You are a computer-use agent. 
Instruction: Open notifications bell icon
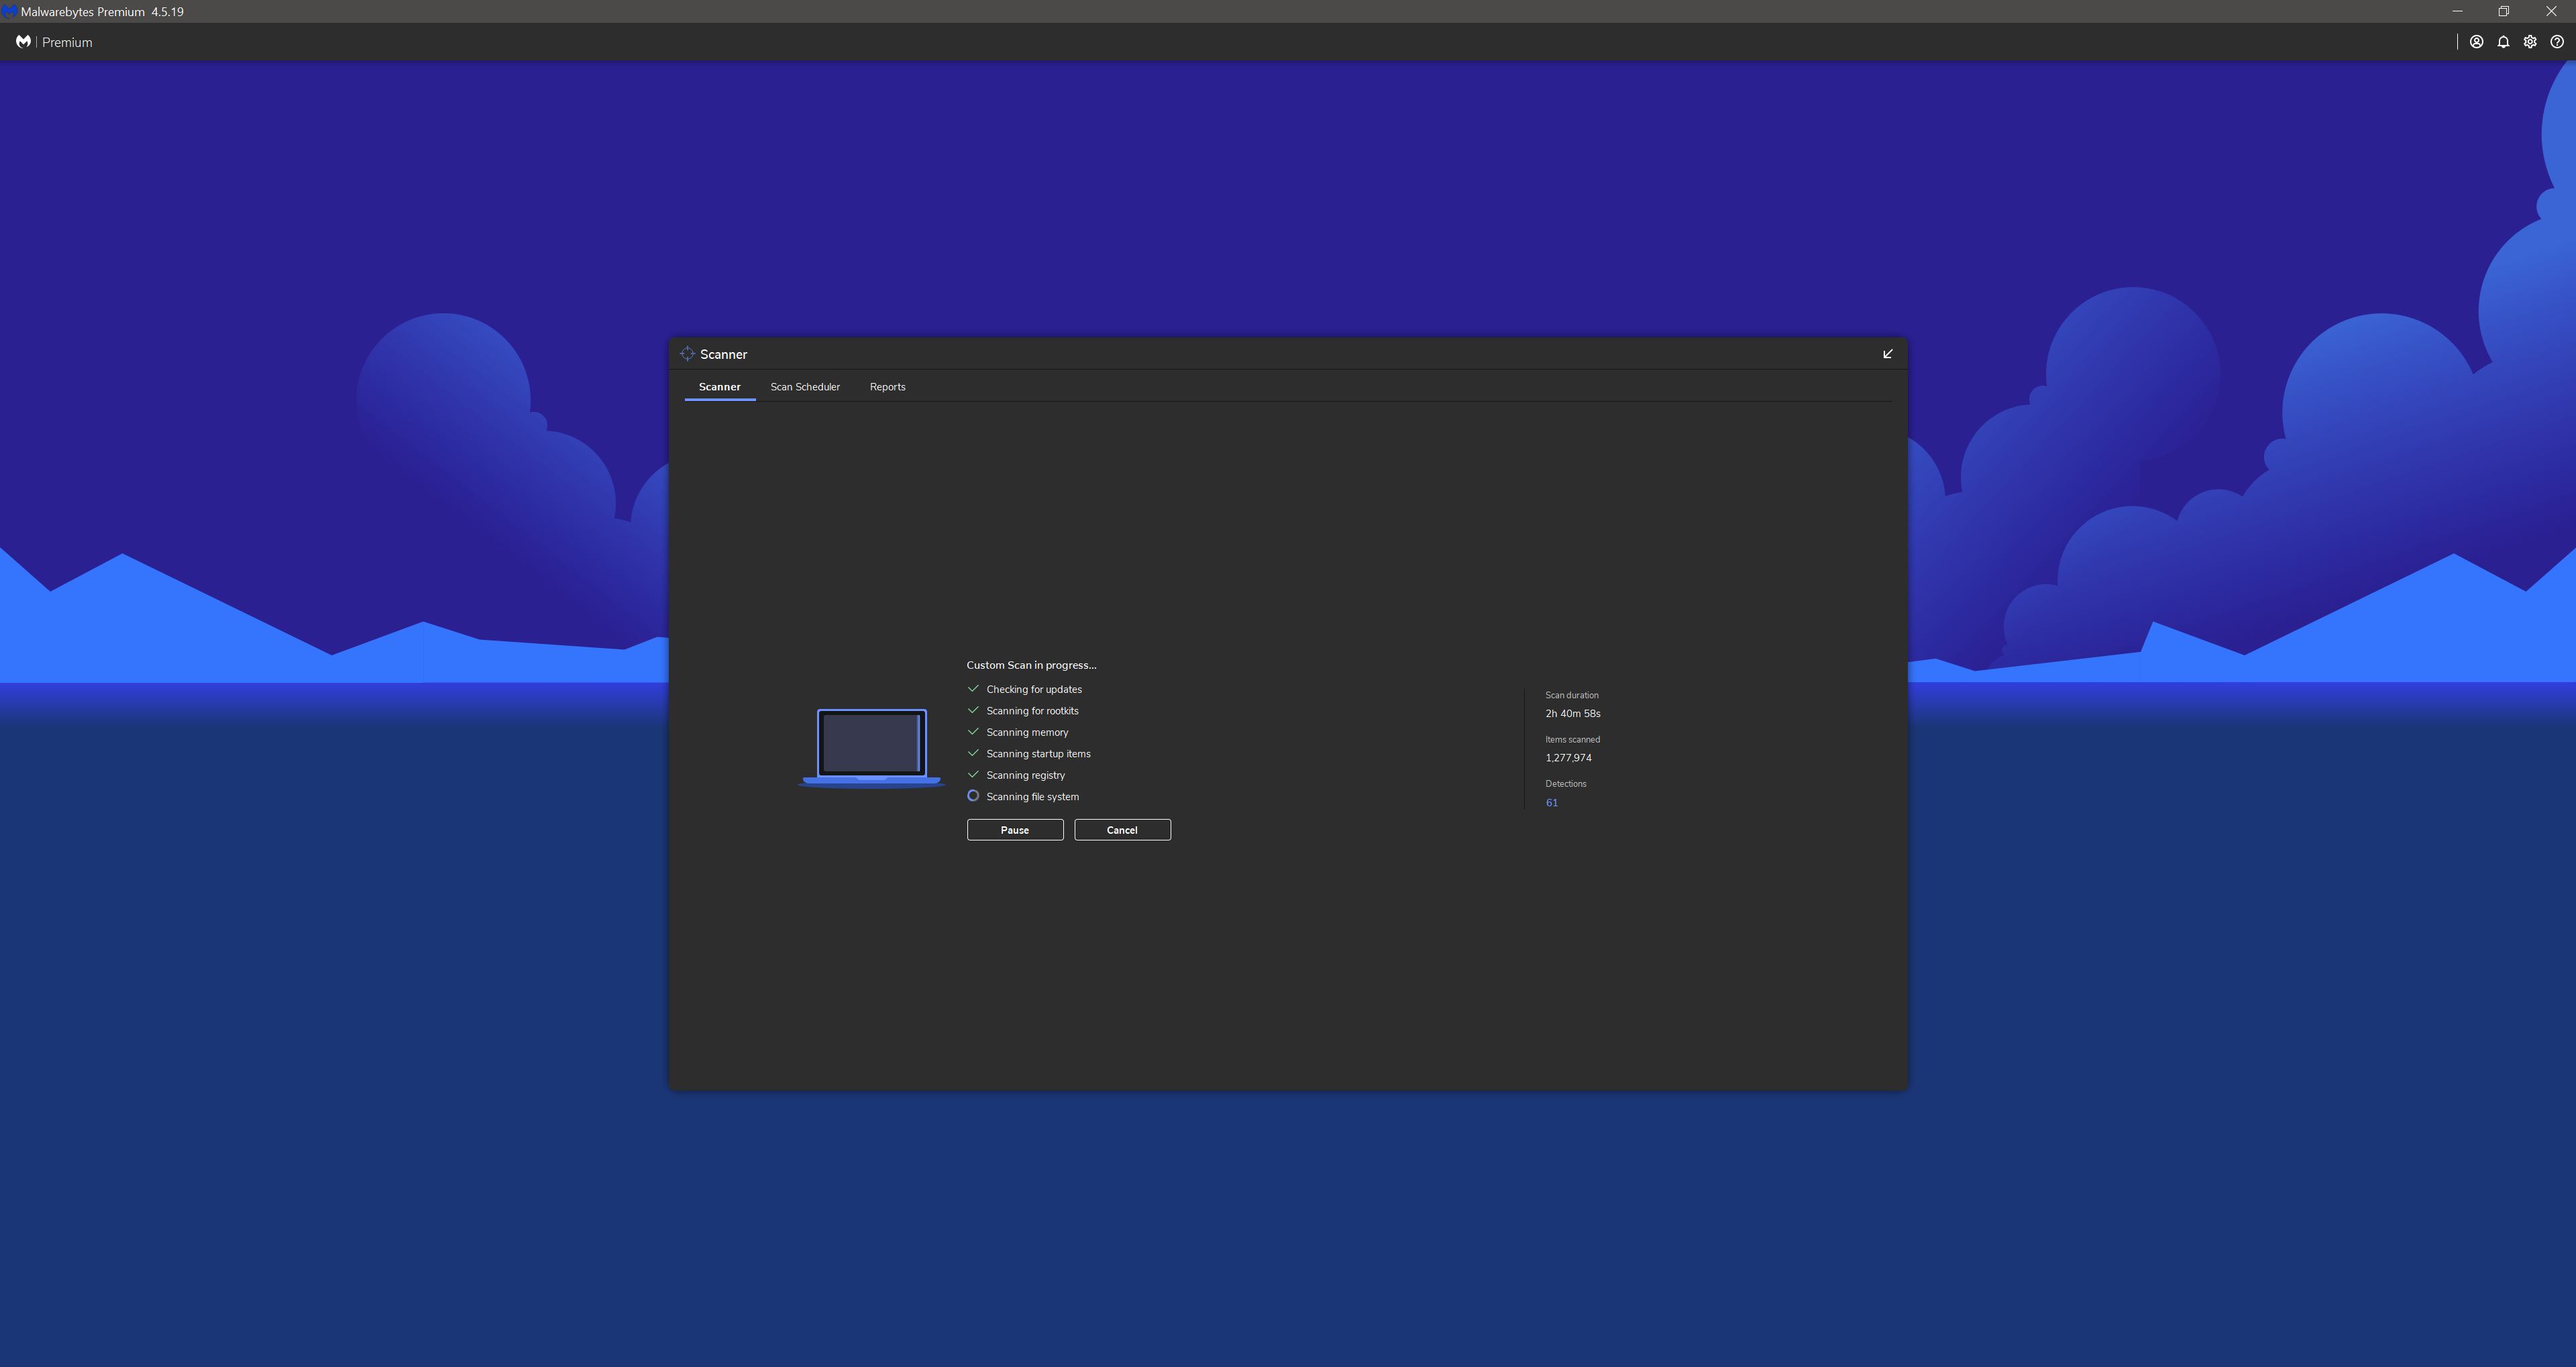tap(2503, 42)
